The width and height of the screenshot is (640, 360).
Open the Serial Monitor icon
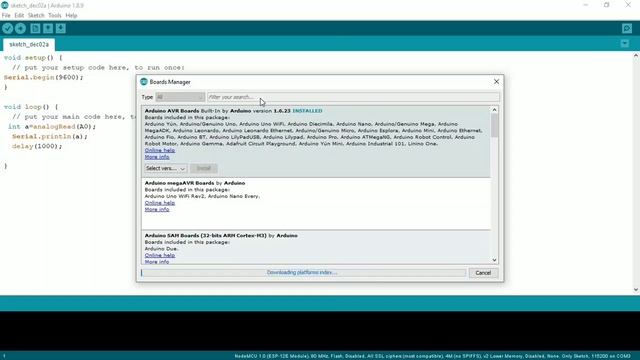pyautogui.click(x=627, y=28)
